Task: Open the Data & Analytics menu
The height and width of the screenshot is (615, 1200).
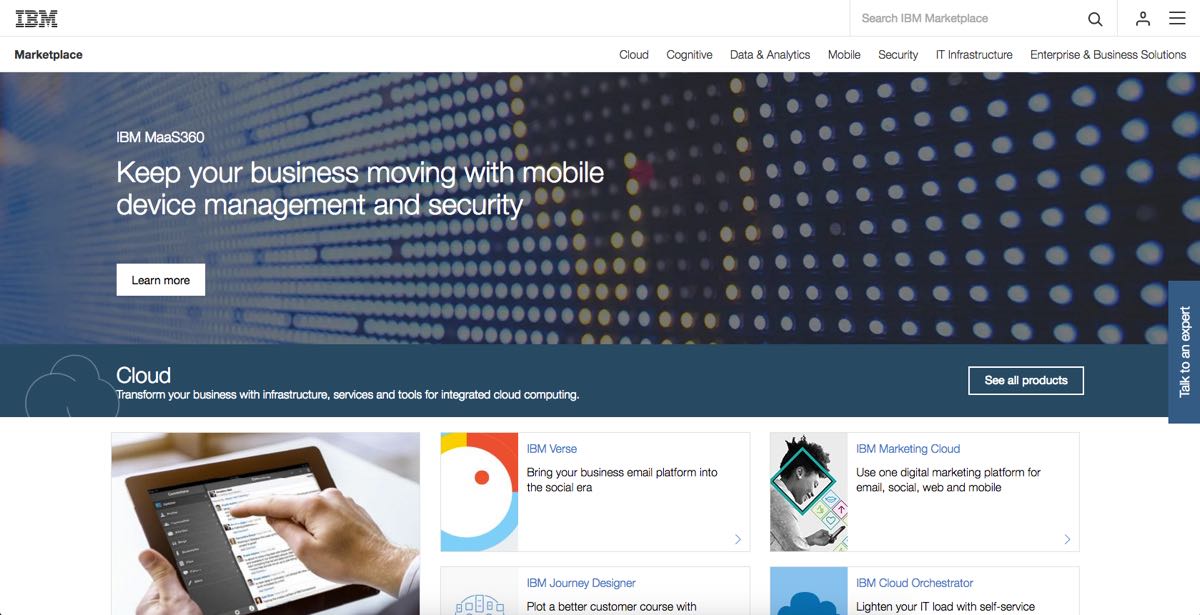Action: click(x=770, y=55)
